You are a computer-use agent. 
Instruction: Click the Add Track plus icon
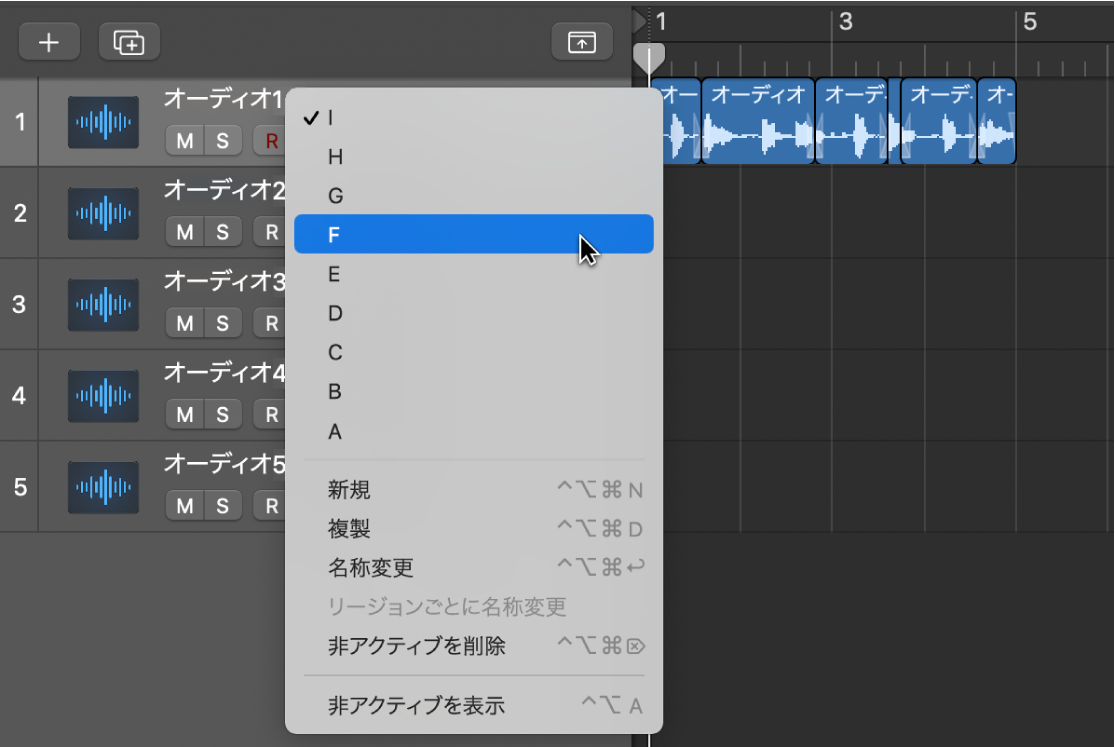(x=48, y=41)
